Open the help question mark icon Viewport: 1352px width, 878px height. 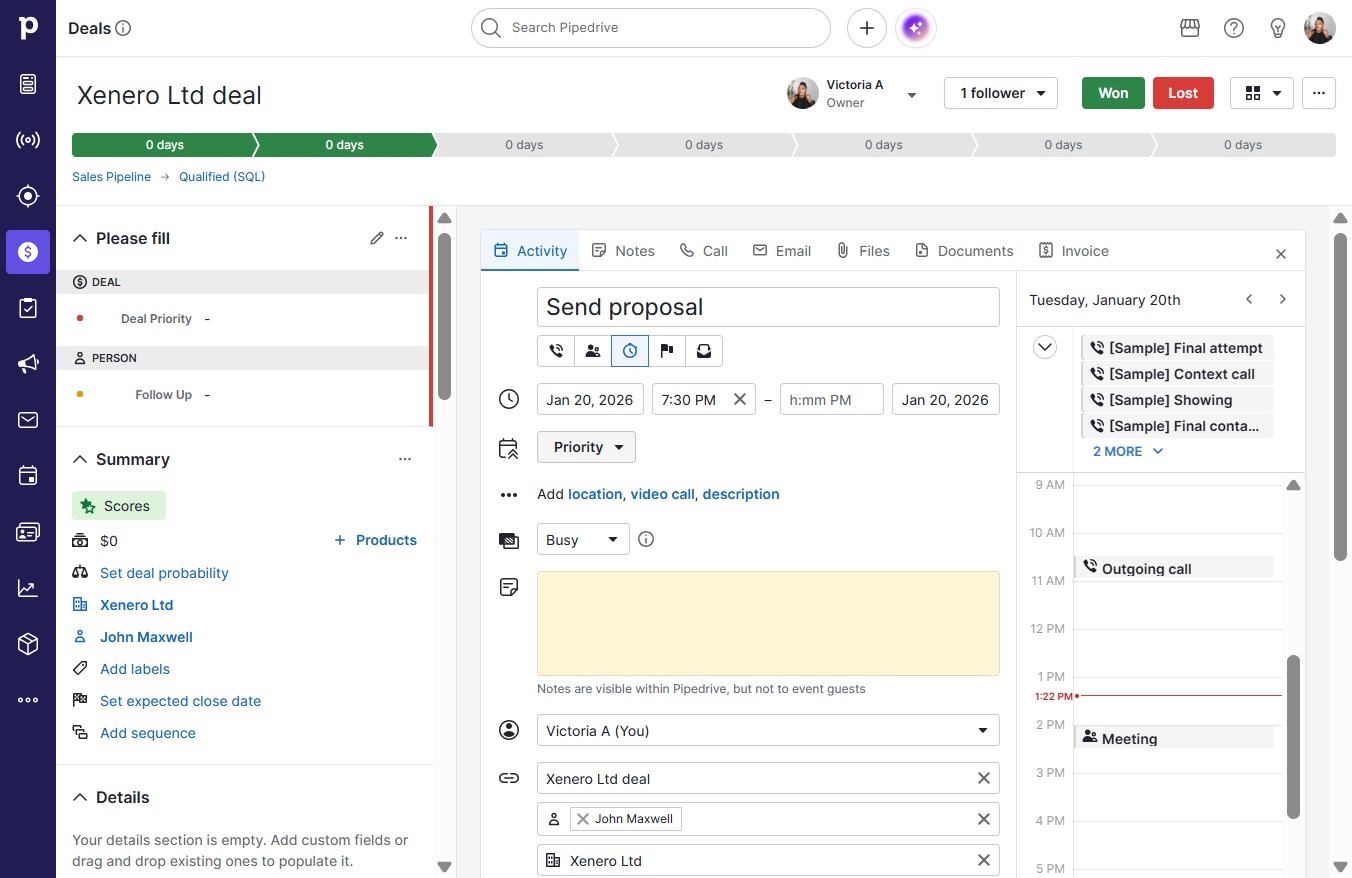click(1234, 28)
